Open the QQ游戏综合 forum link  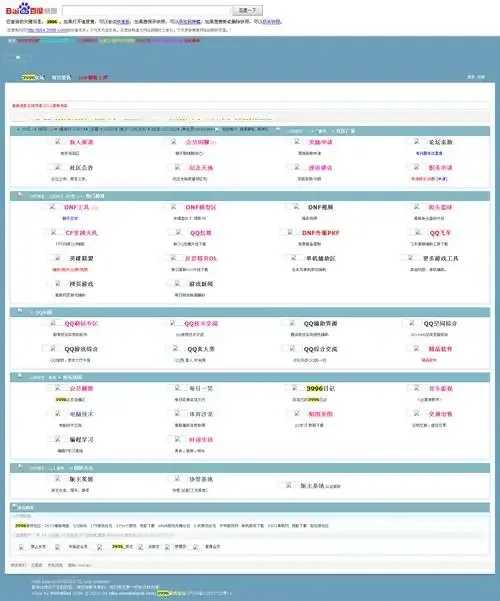click(81, 349)
